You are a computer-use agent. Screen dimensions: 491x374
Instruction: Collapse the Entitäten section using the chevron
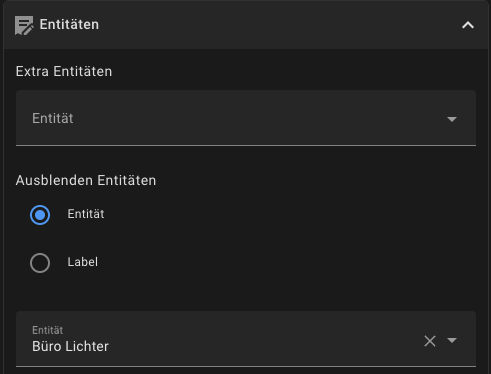(468, 25)
